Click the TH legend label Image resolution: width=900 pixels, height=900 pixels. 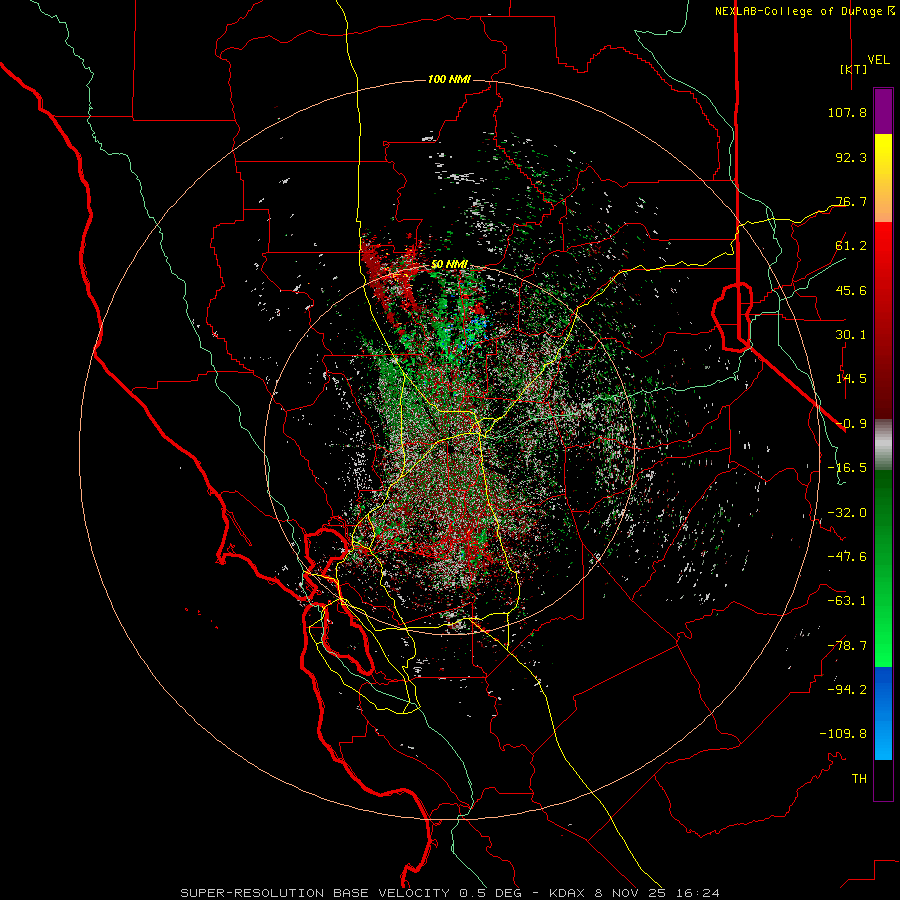point(859,779)
